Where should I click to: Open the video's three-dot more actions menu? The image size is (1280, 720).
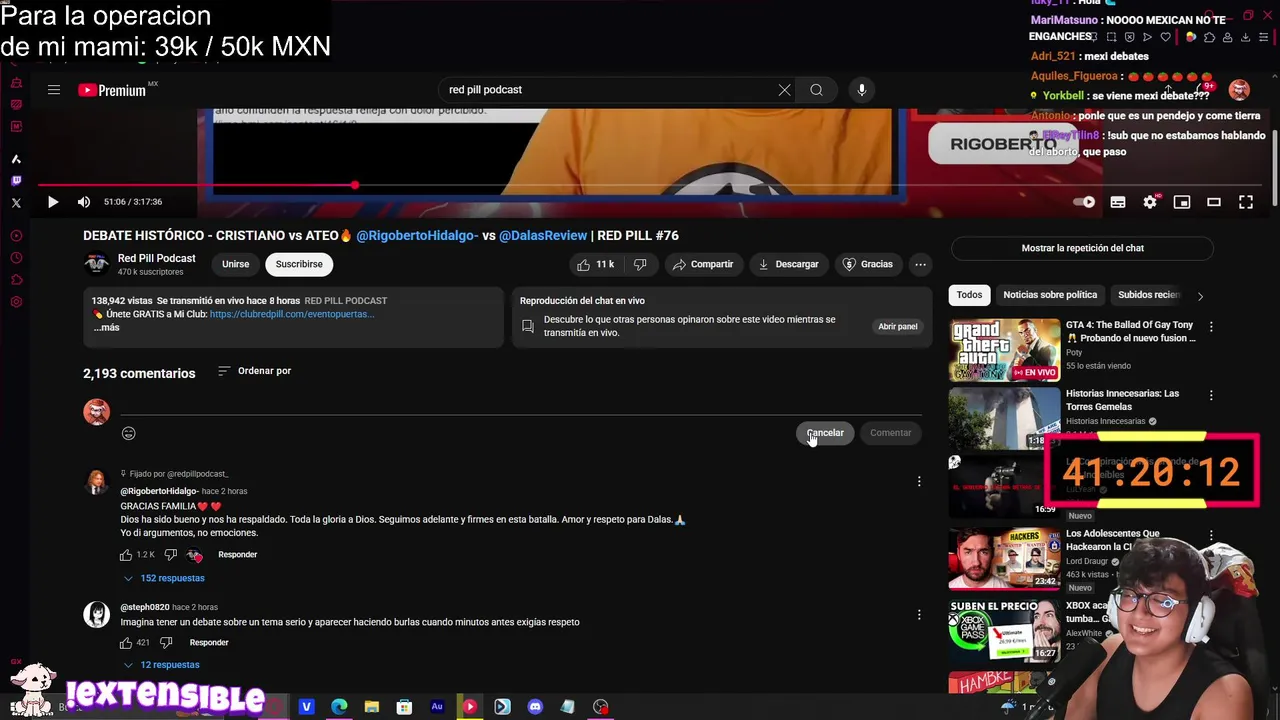[920, 264]
